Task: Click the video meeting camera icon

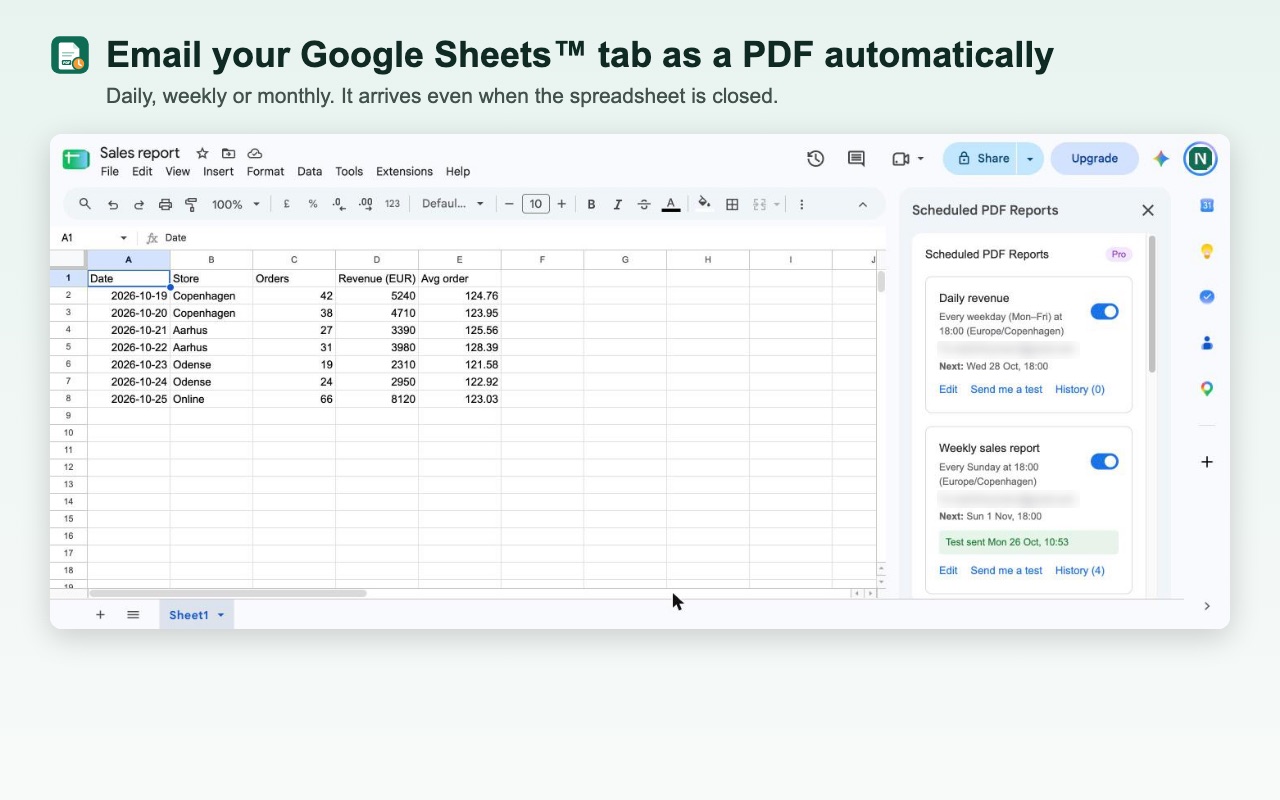Action: pyautogui.click(x=900, y=158)
